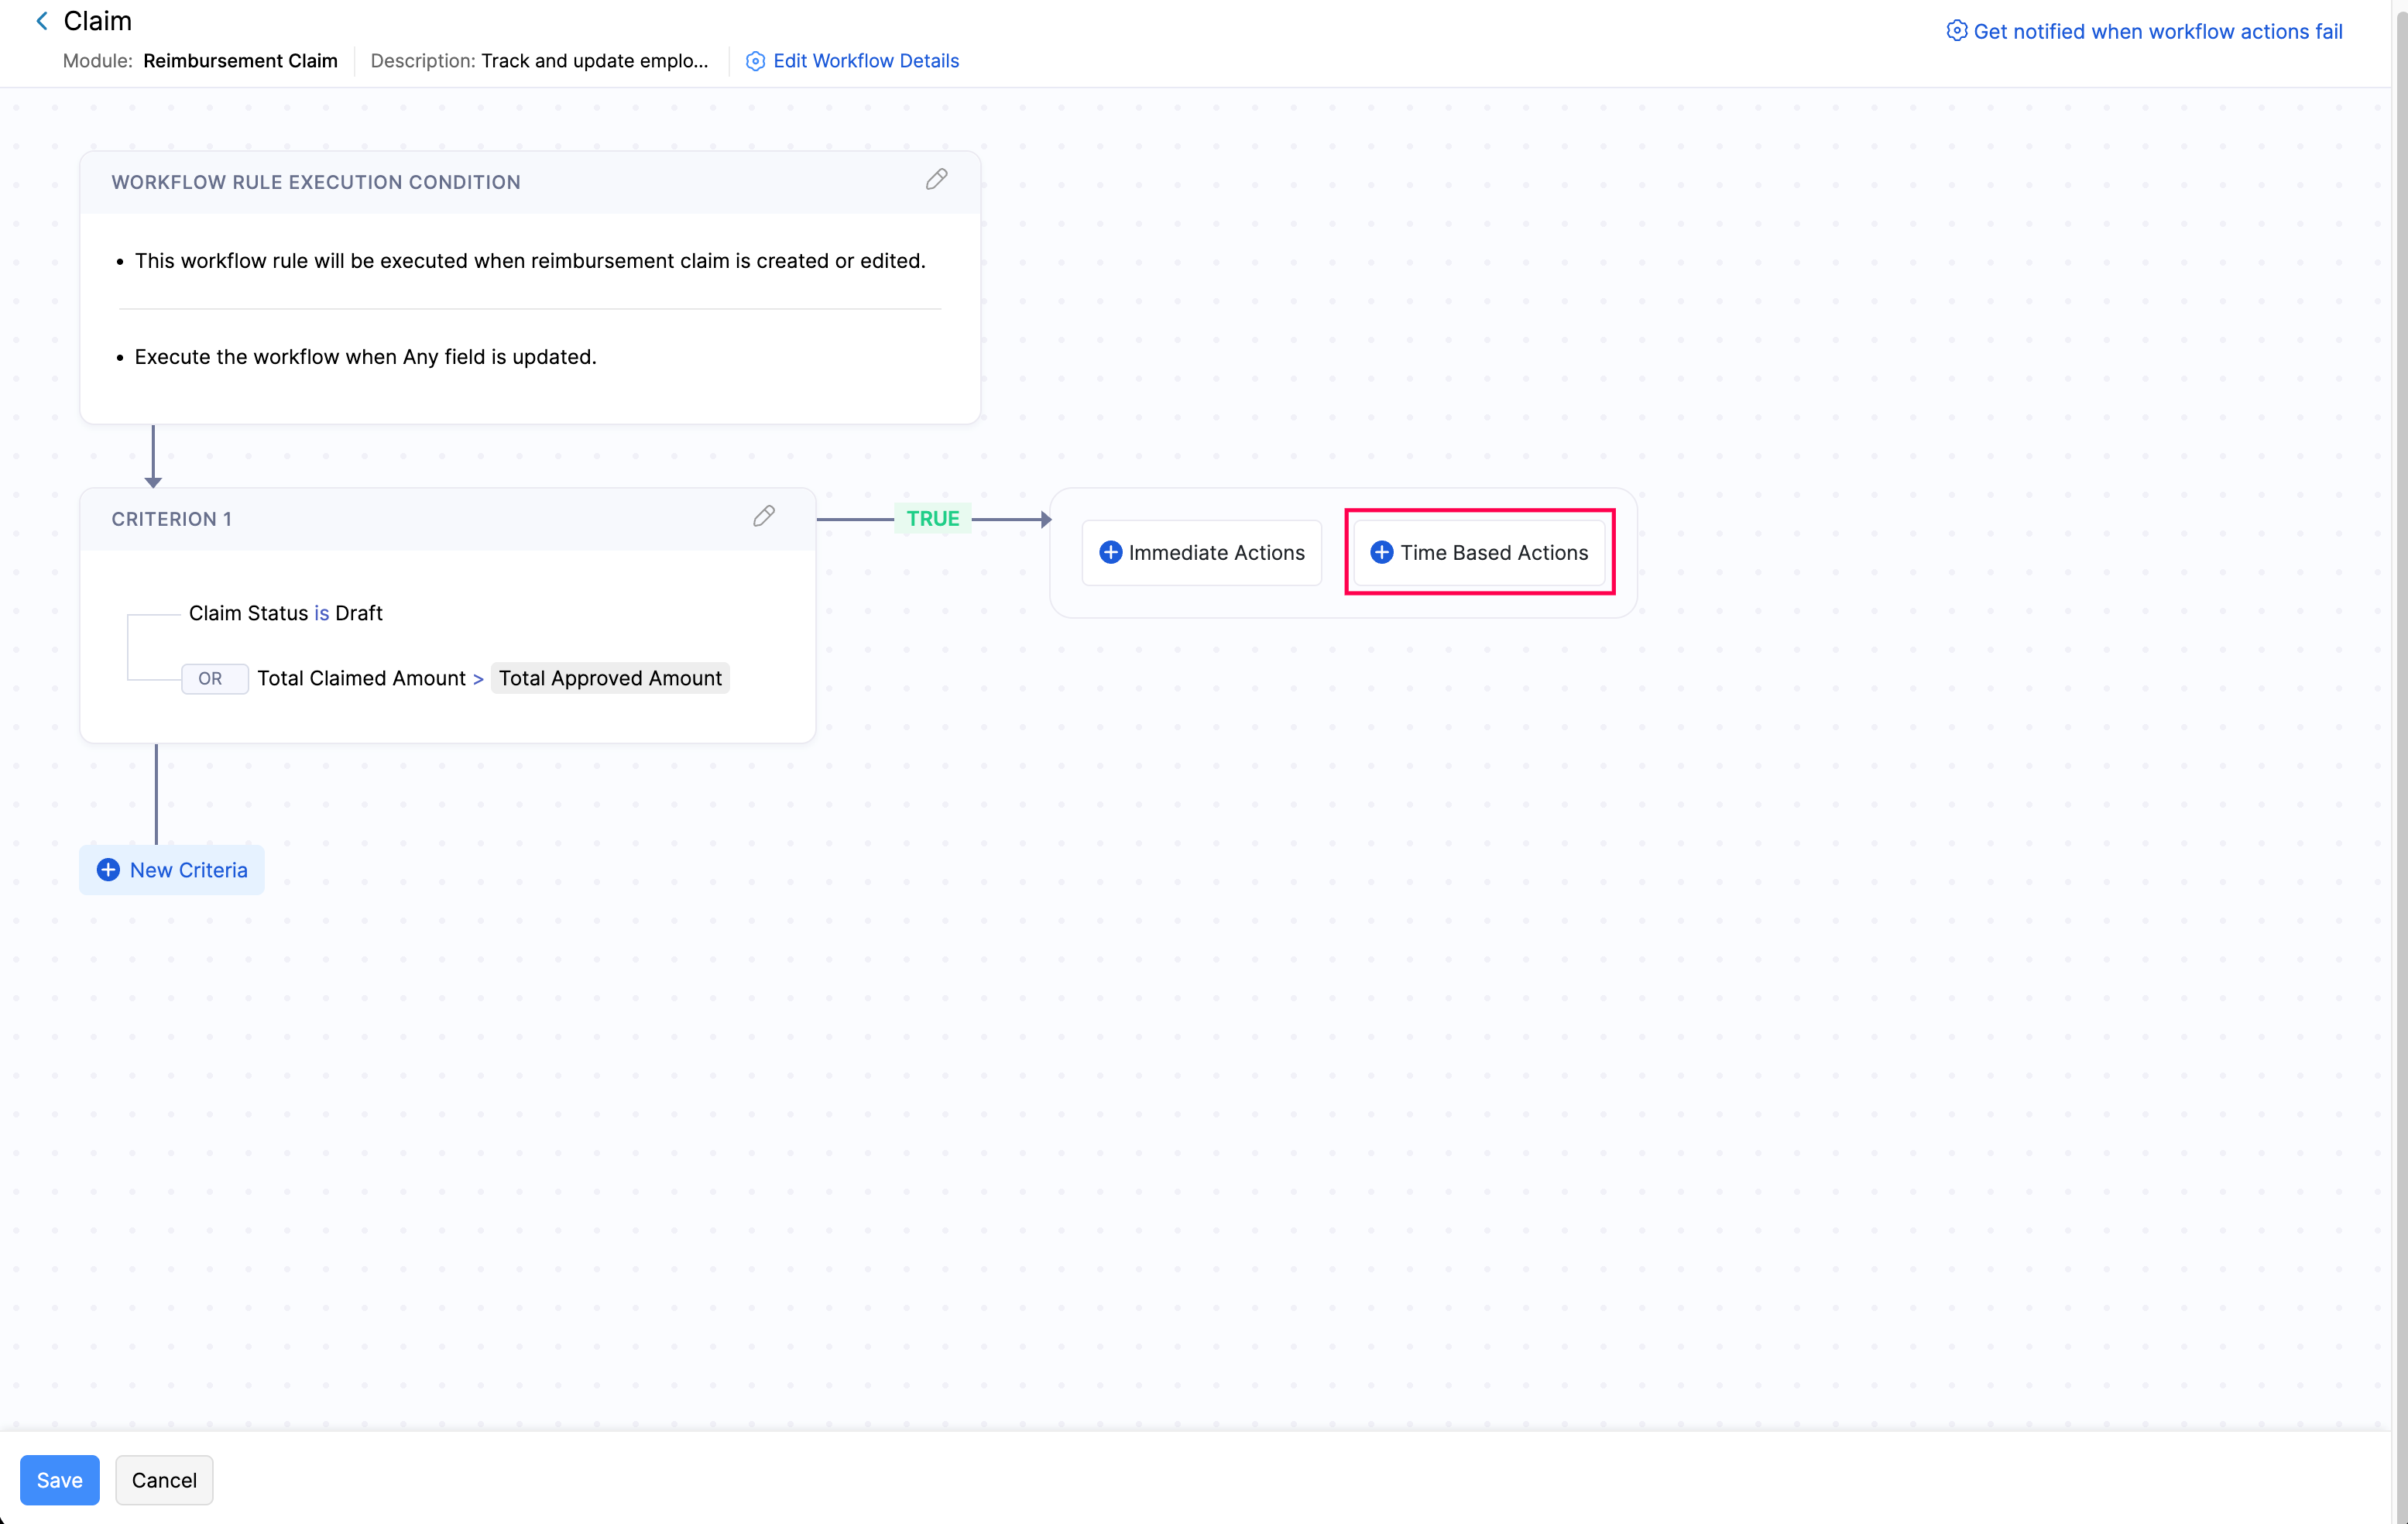Screen dimensions: 2408x1524
Task: Open Get notified when workflow actions fail
Action: point(2157,31)
